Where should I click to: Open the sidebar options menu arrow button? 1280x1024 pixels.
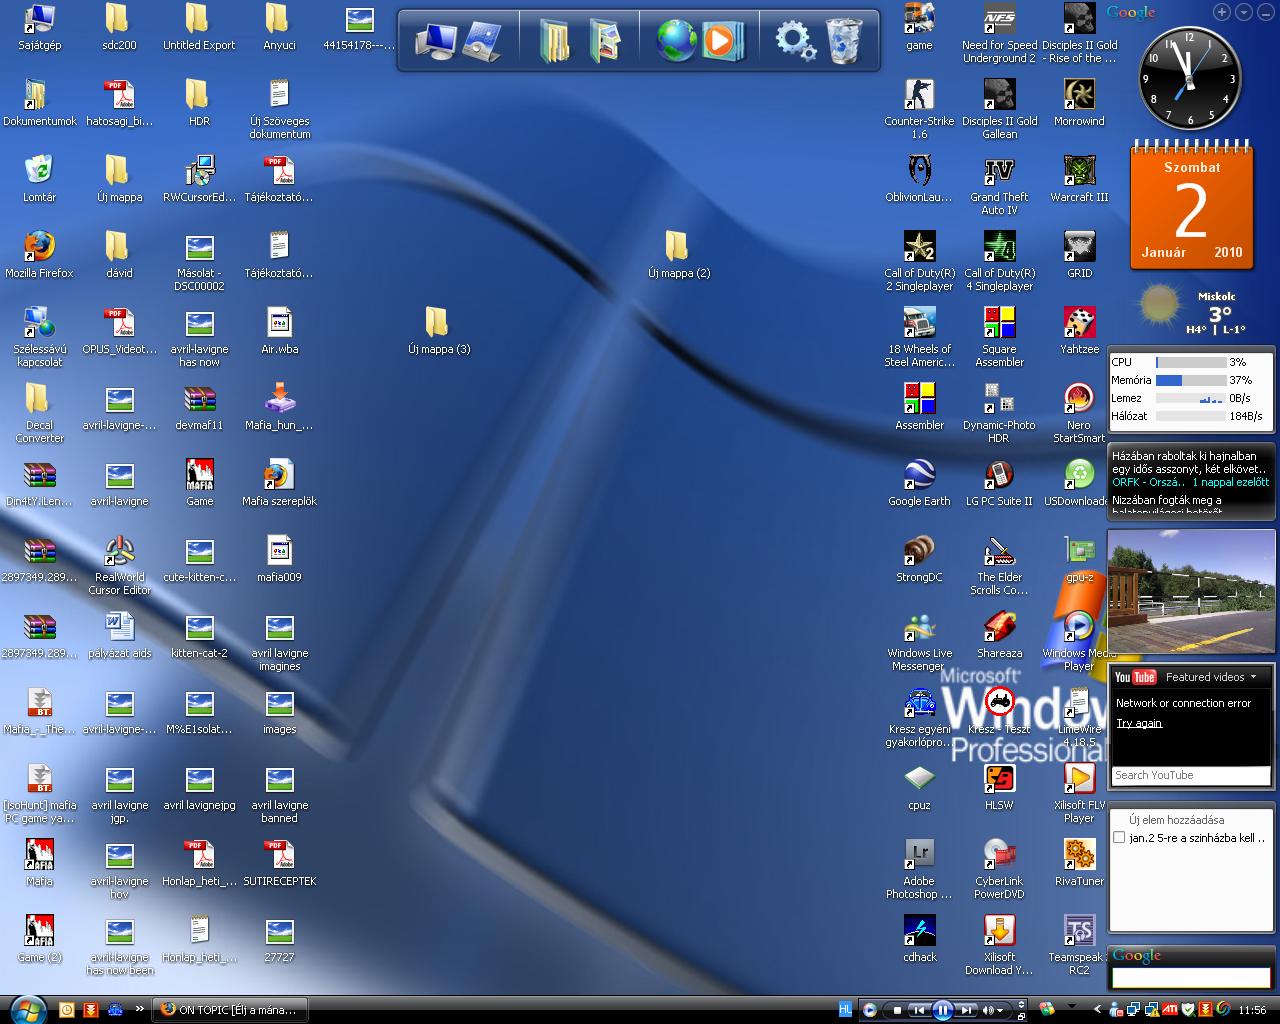click(1244, 13)
